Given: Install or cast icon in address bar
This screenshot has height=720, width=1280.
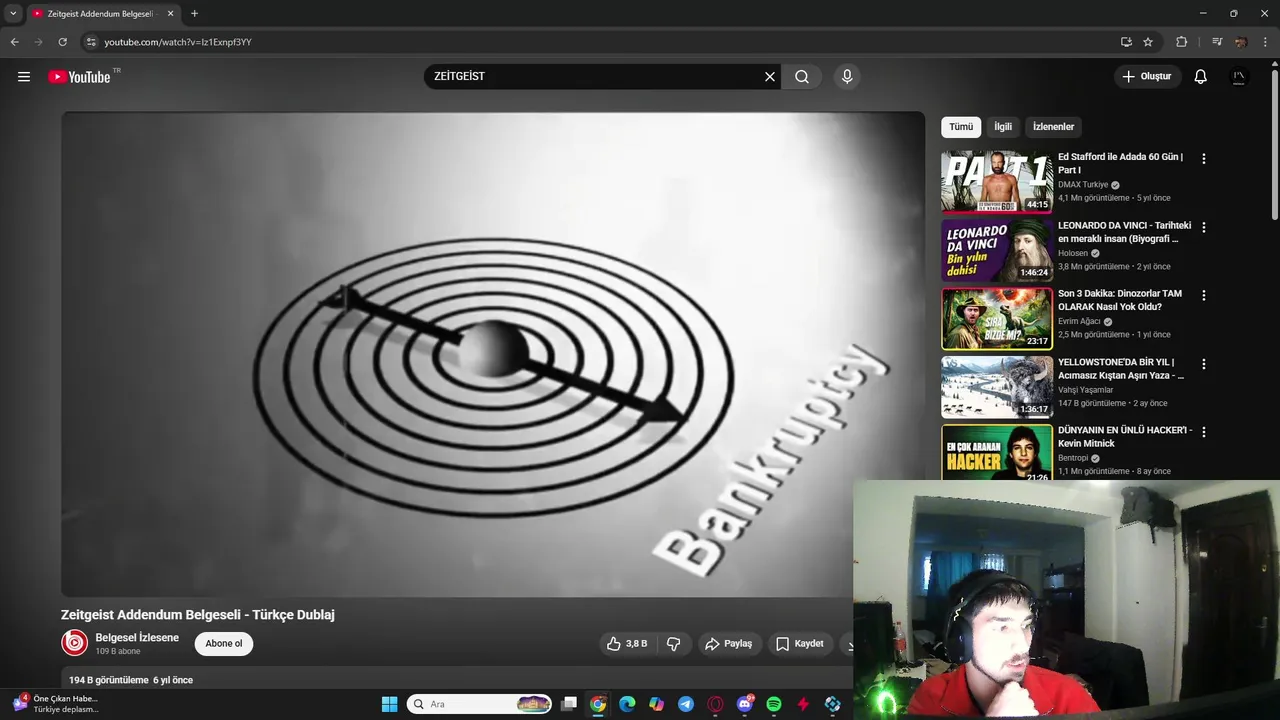Looking at the screenshot, I should click(1126, 42).
